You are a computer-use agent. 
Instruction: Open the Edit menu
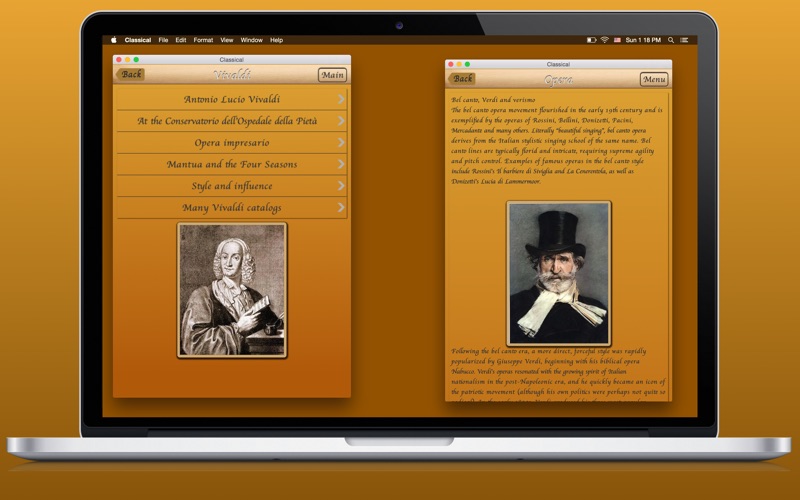tap(181, 40)
